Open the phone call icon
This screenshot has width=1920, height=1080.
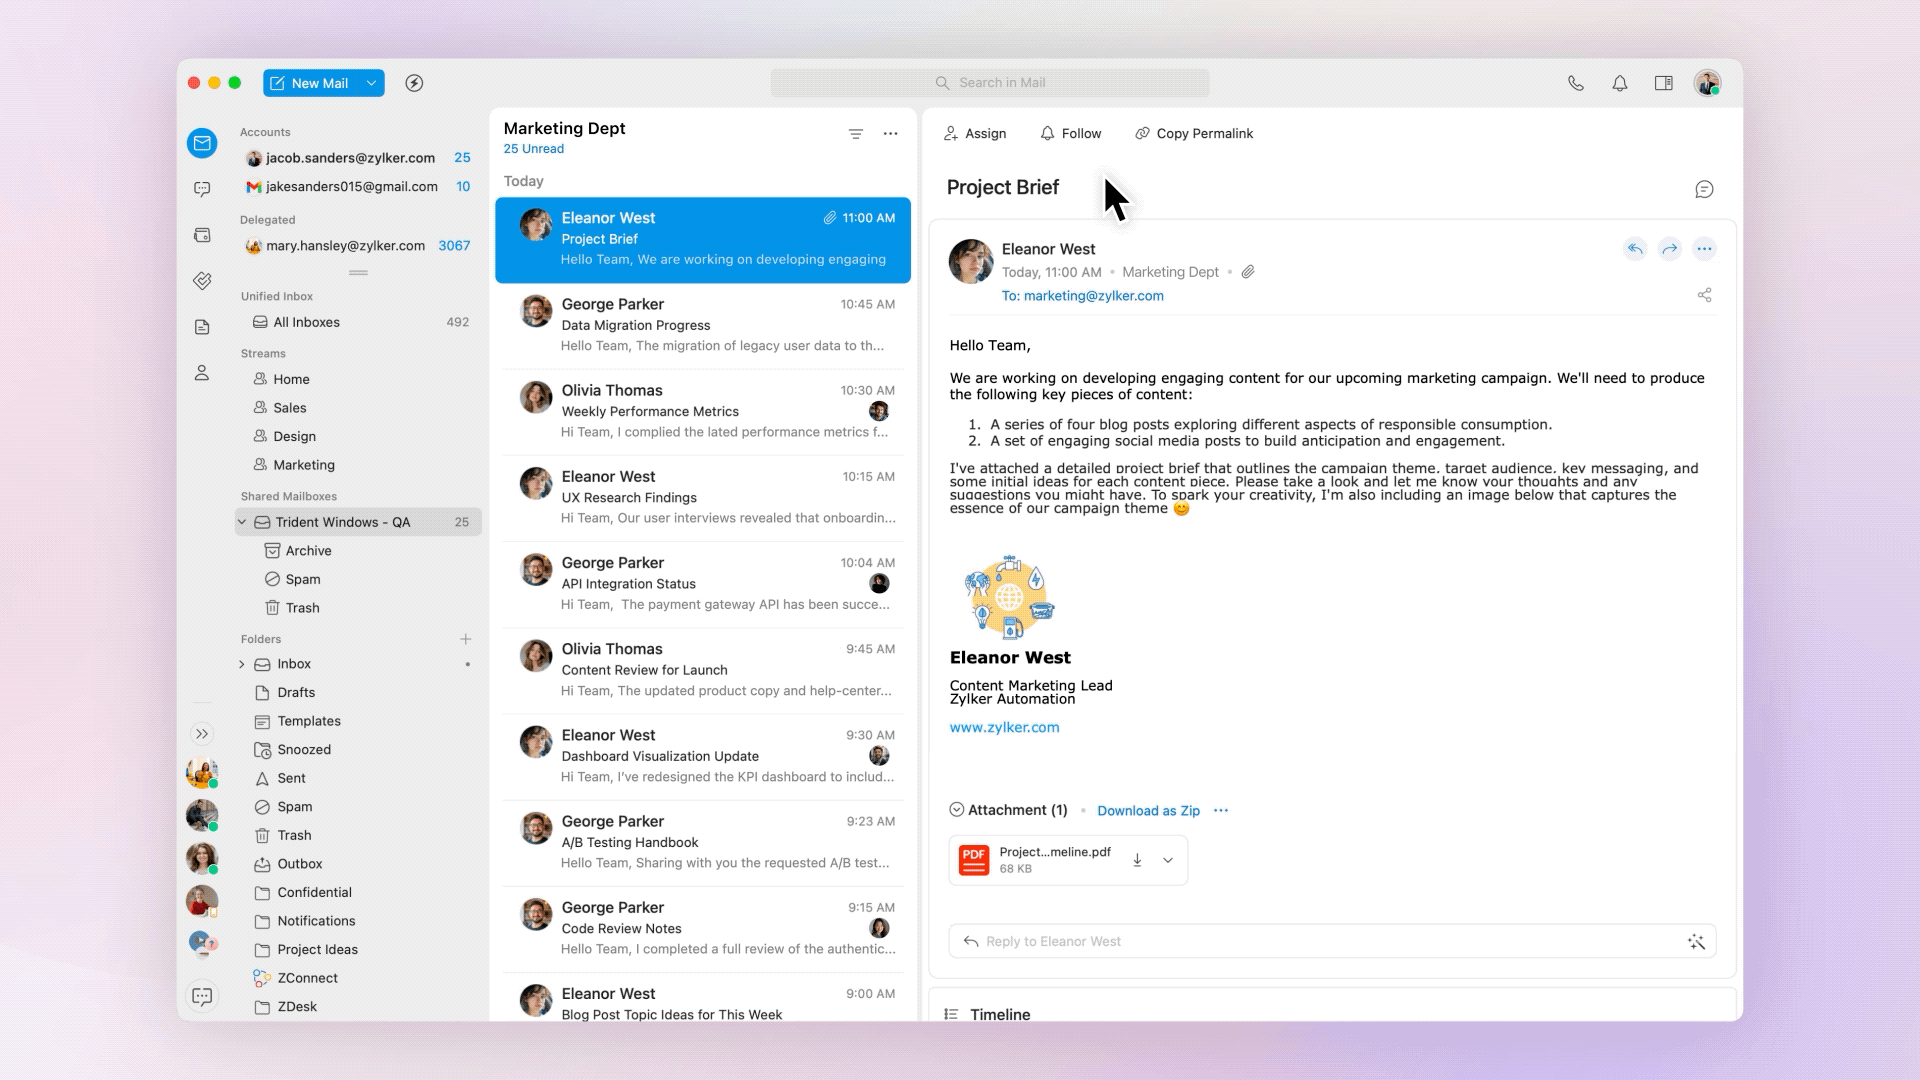point(1575,83)
